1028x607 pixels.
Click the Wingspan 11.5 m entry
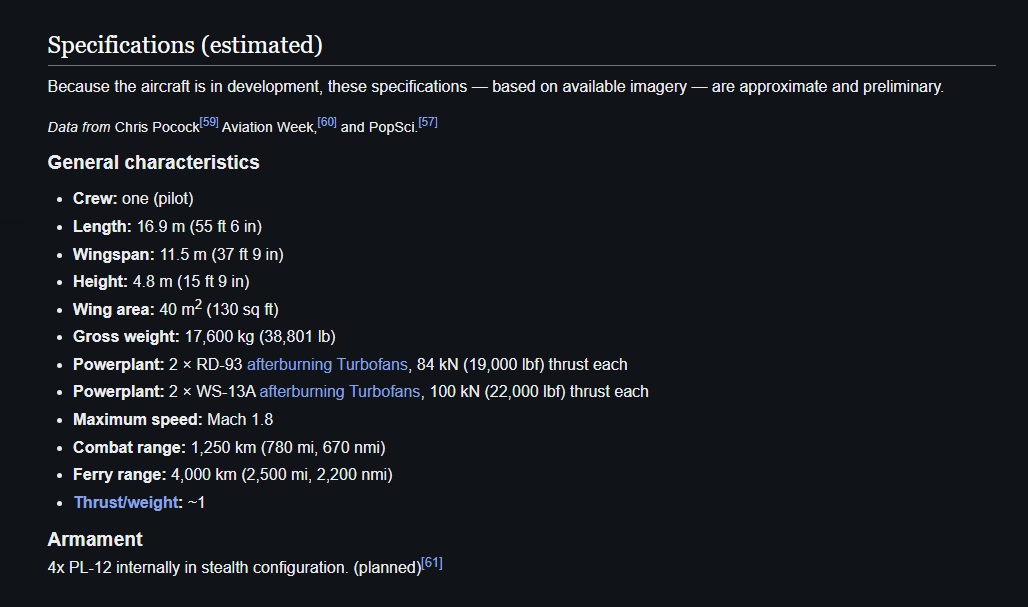(178, 254)
